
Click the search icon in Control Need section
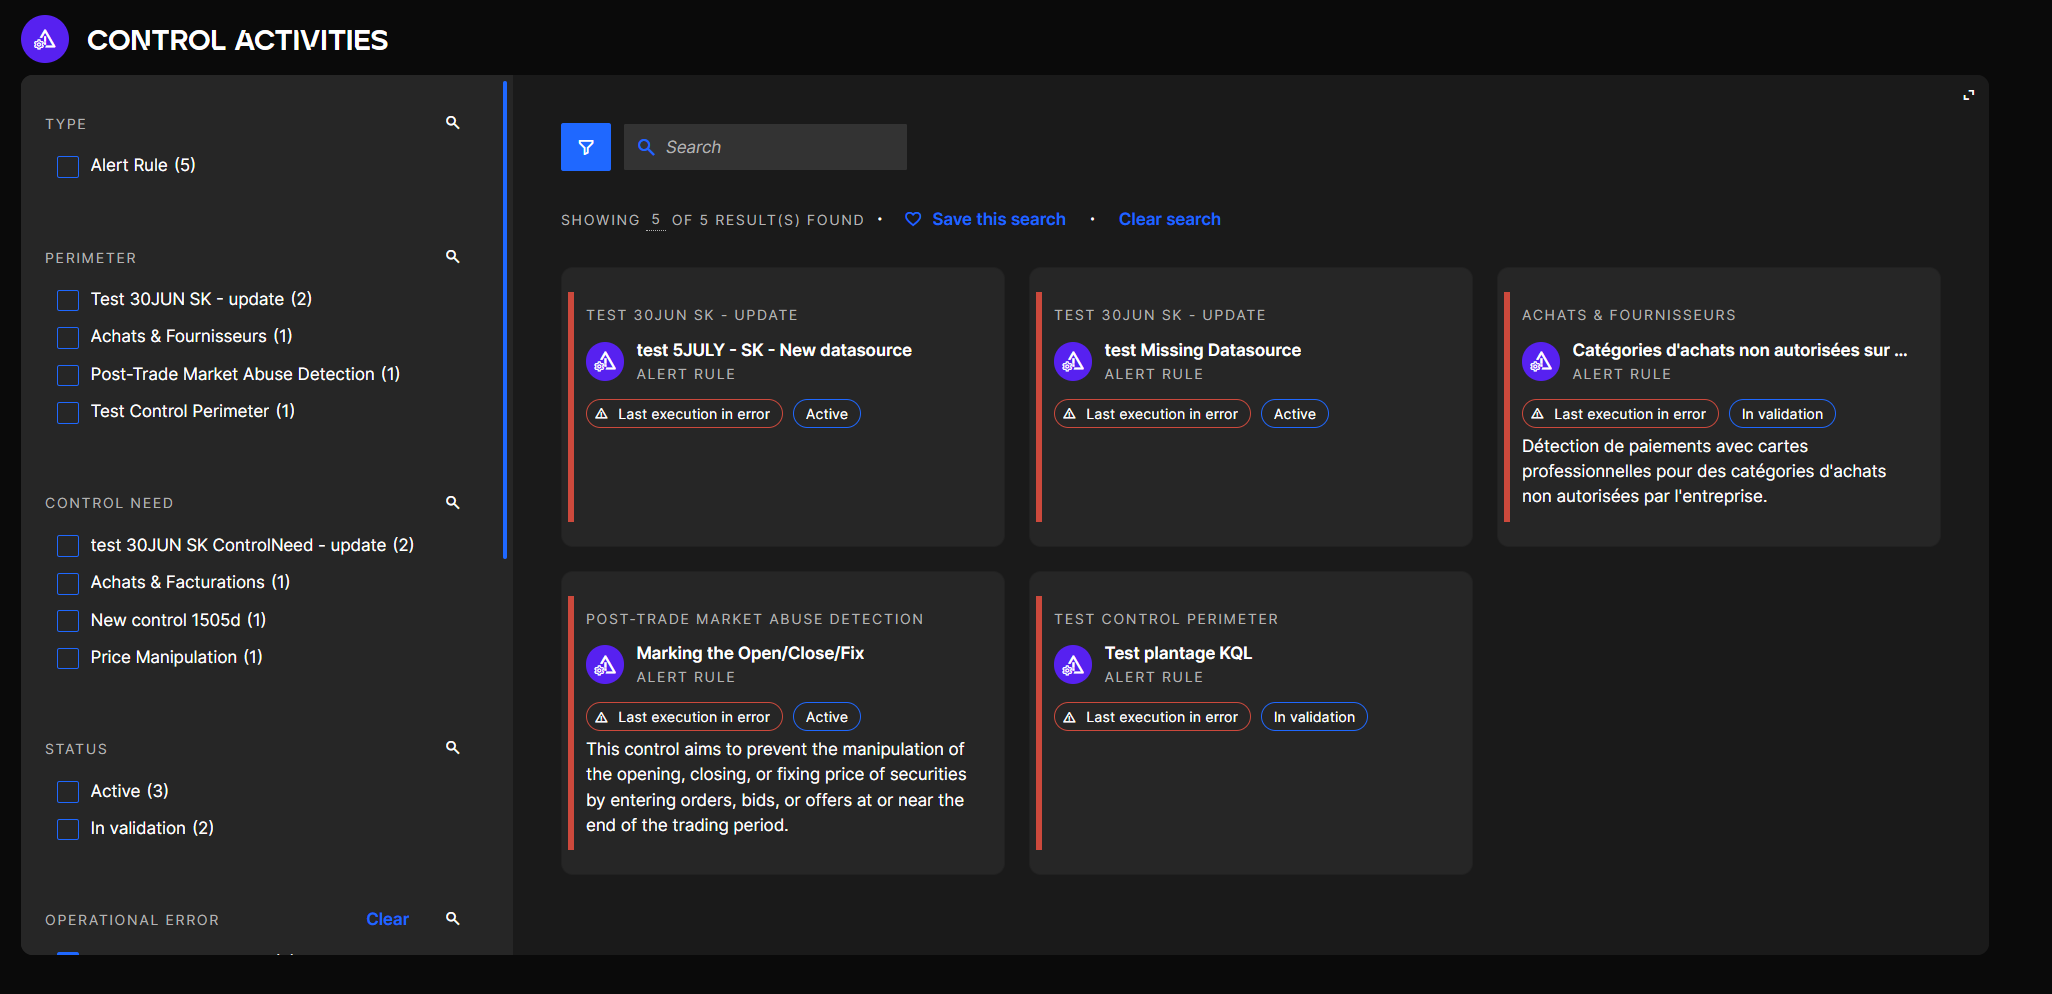click(x=452, y=503)
